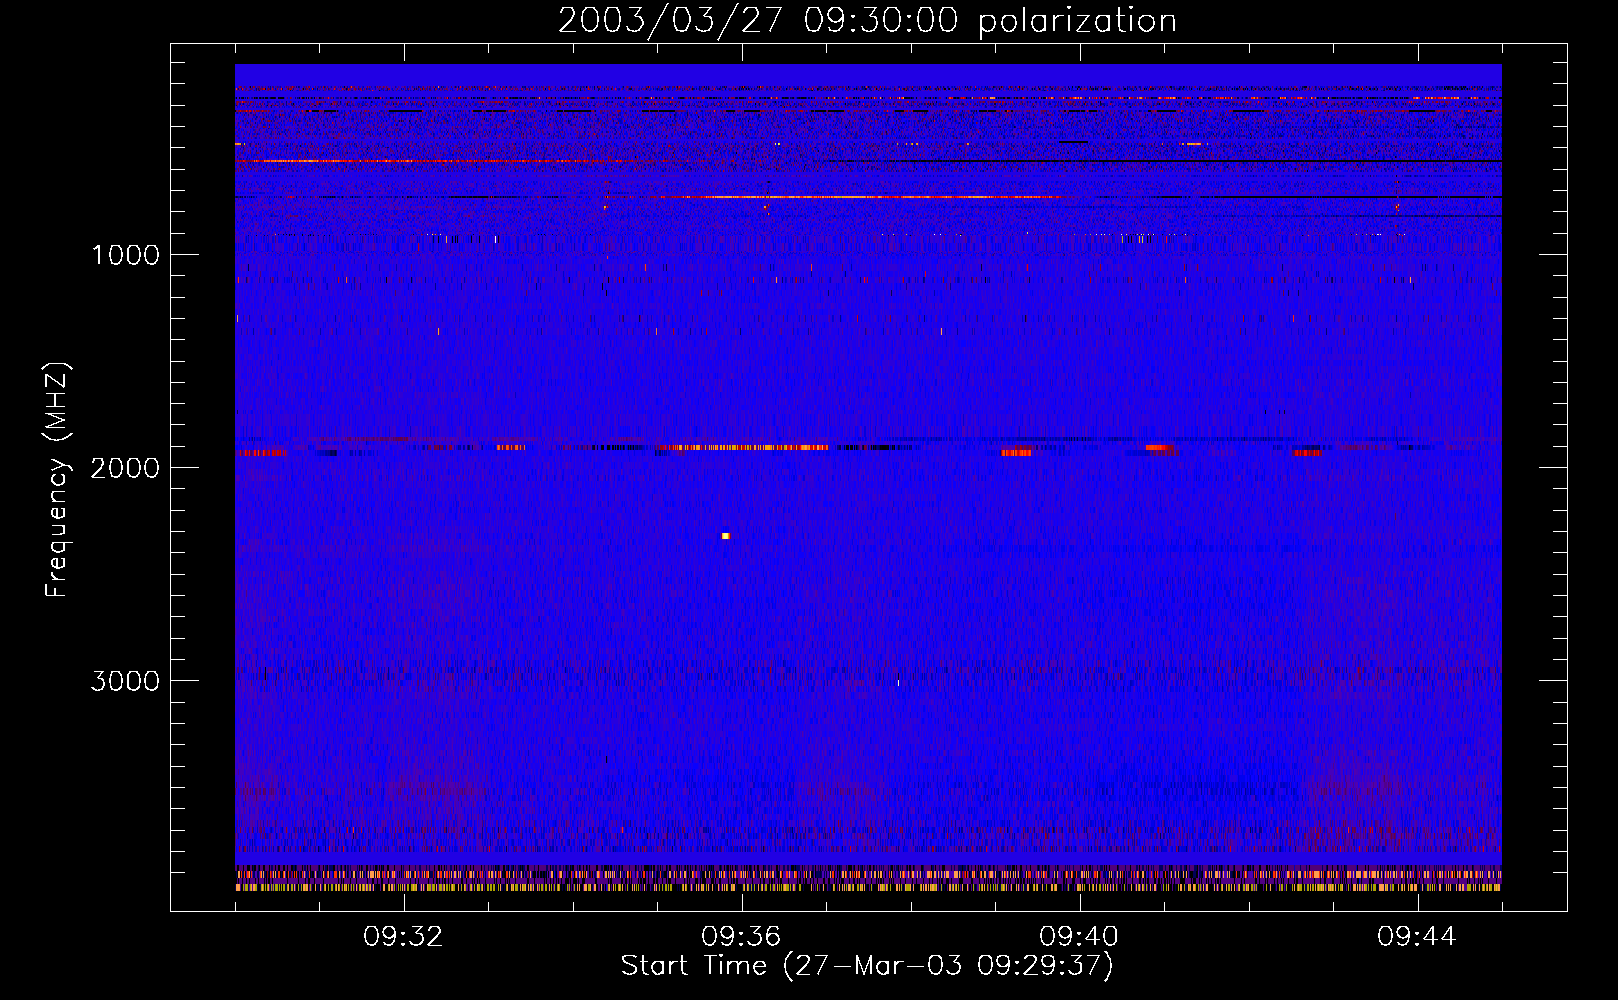This screenshot has height=1000, width=1618.
Task: Click the 09:36 time tick label
Action: tap(742, 937)
